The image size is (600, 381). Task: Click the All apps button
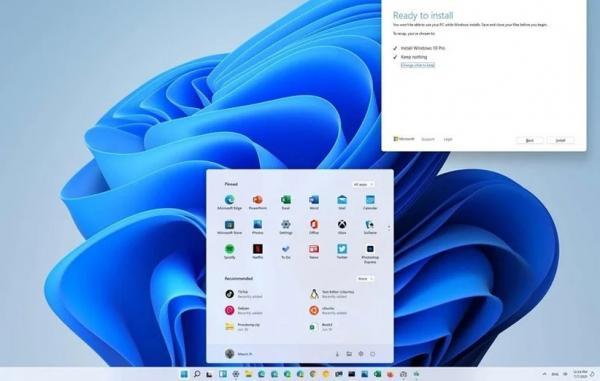coord(363,184)
